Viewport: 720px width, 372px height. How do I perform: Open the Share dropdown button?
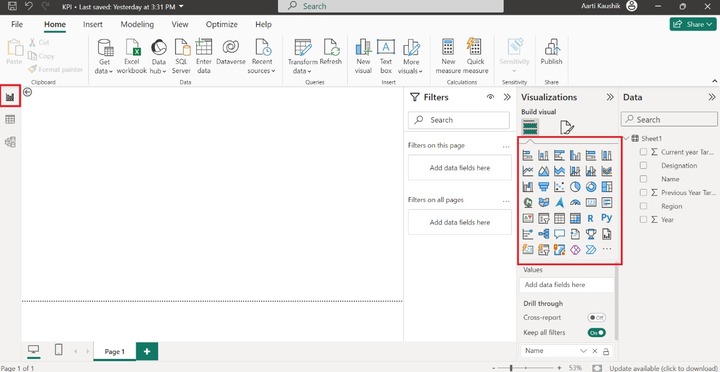[x=693, y=24]
